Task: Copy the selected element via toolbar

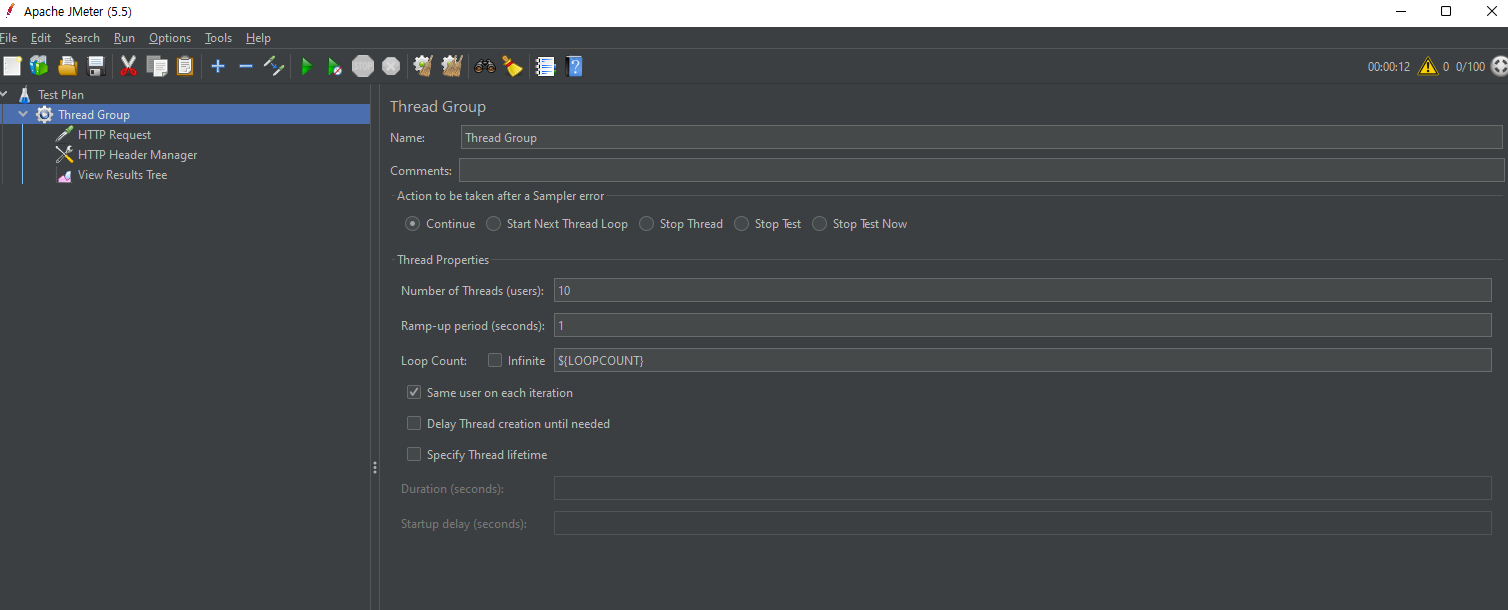Action: tap(157, 66)
